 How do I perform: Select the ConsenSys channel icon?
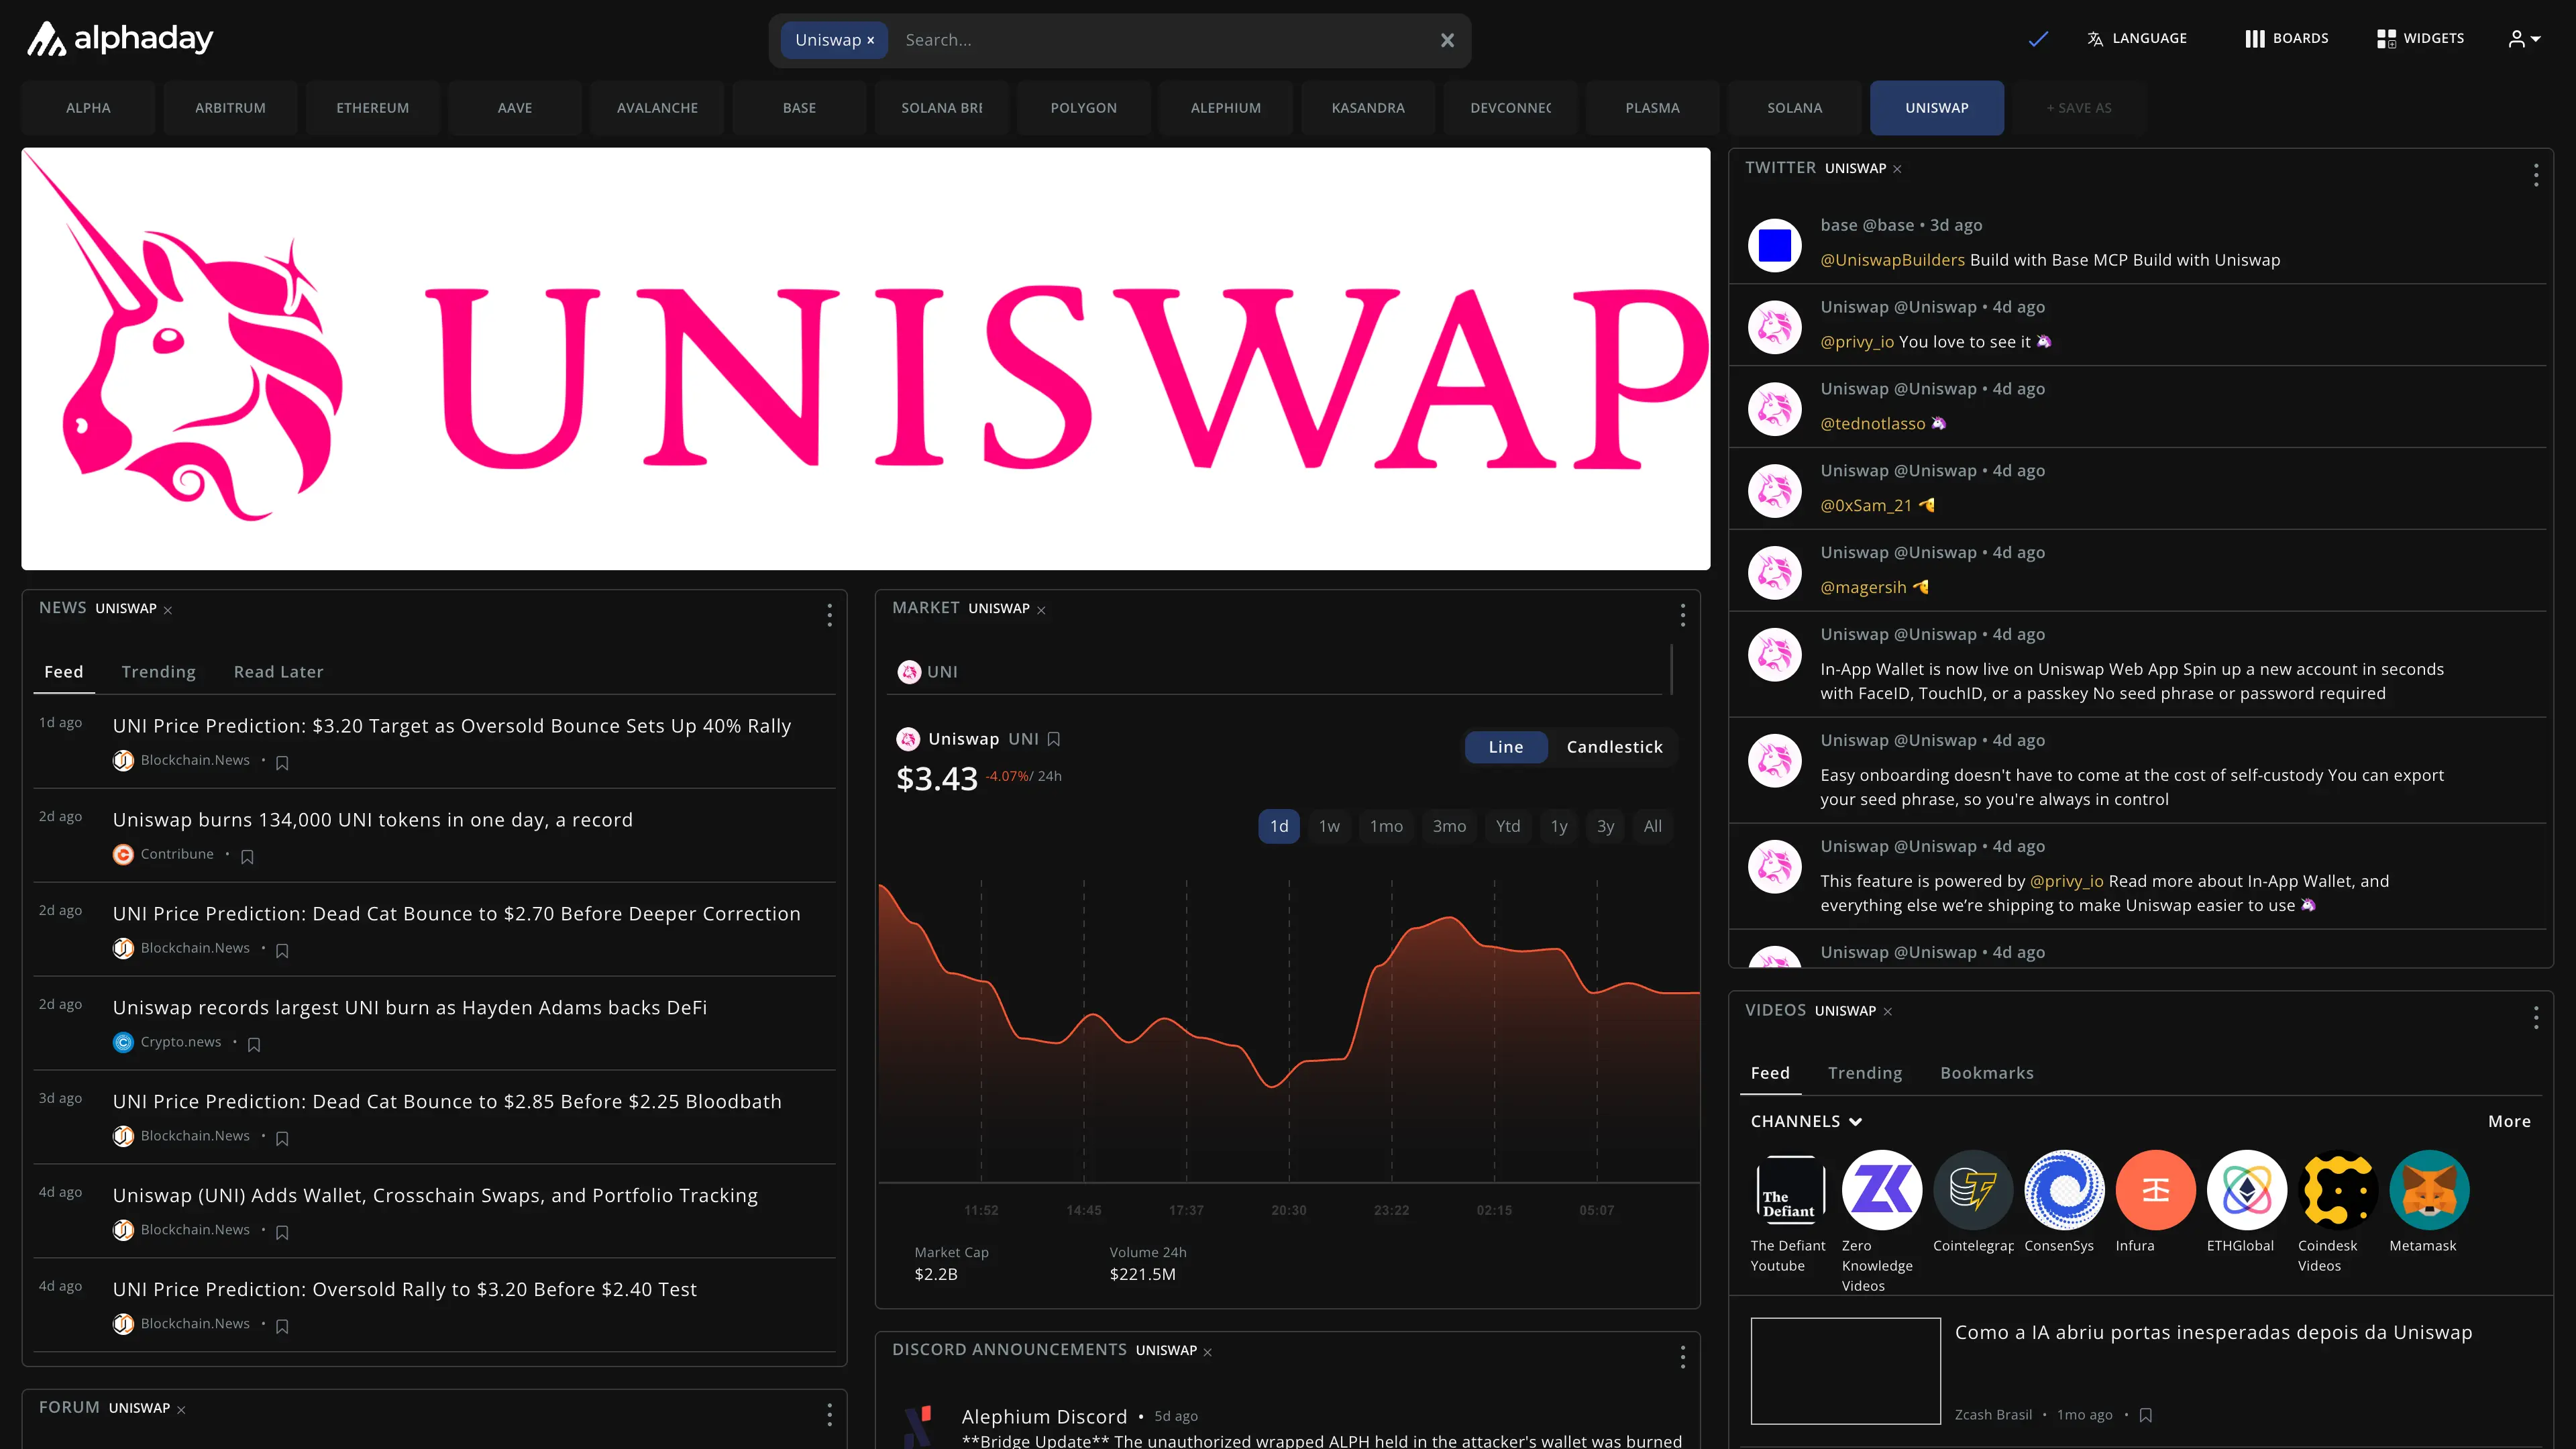click(x=2064, y=1189)
